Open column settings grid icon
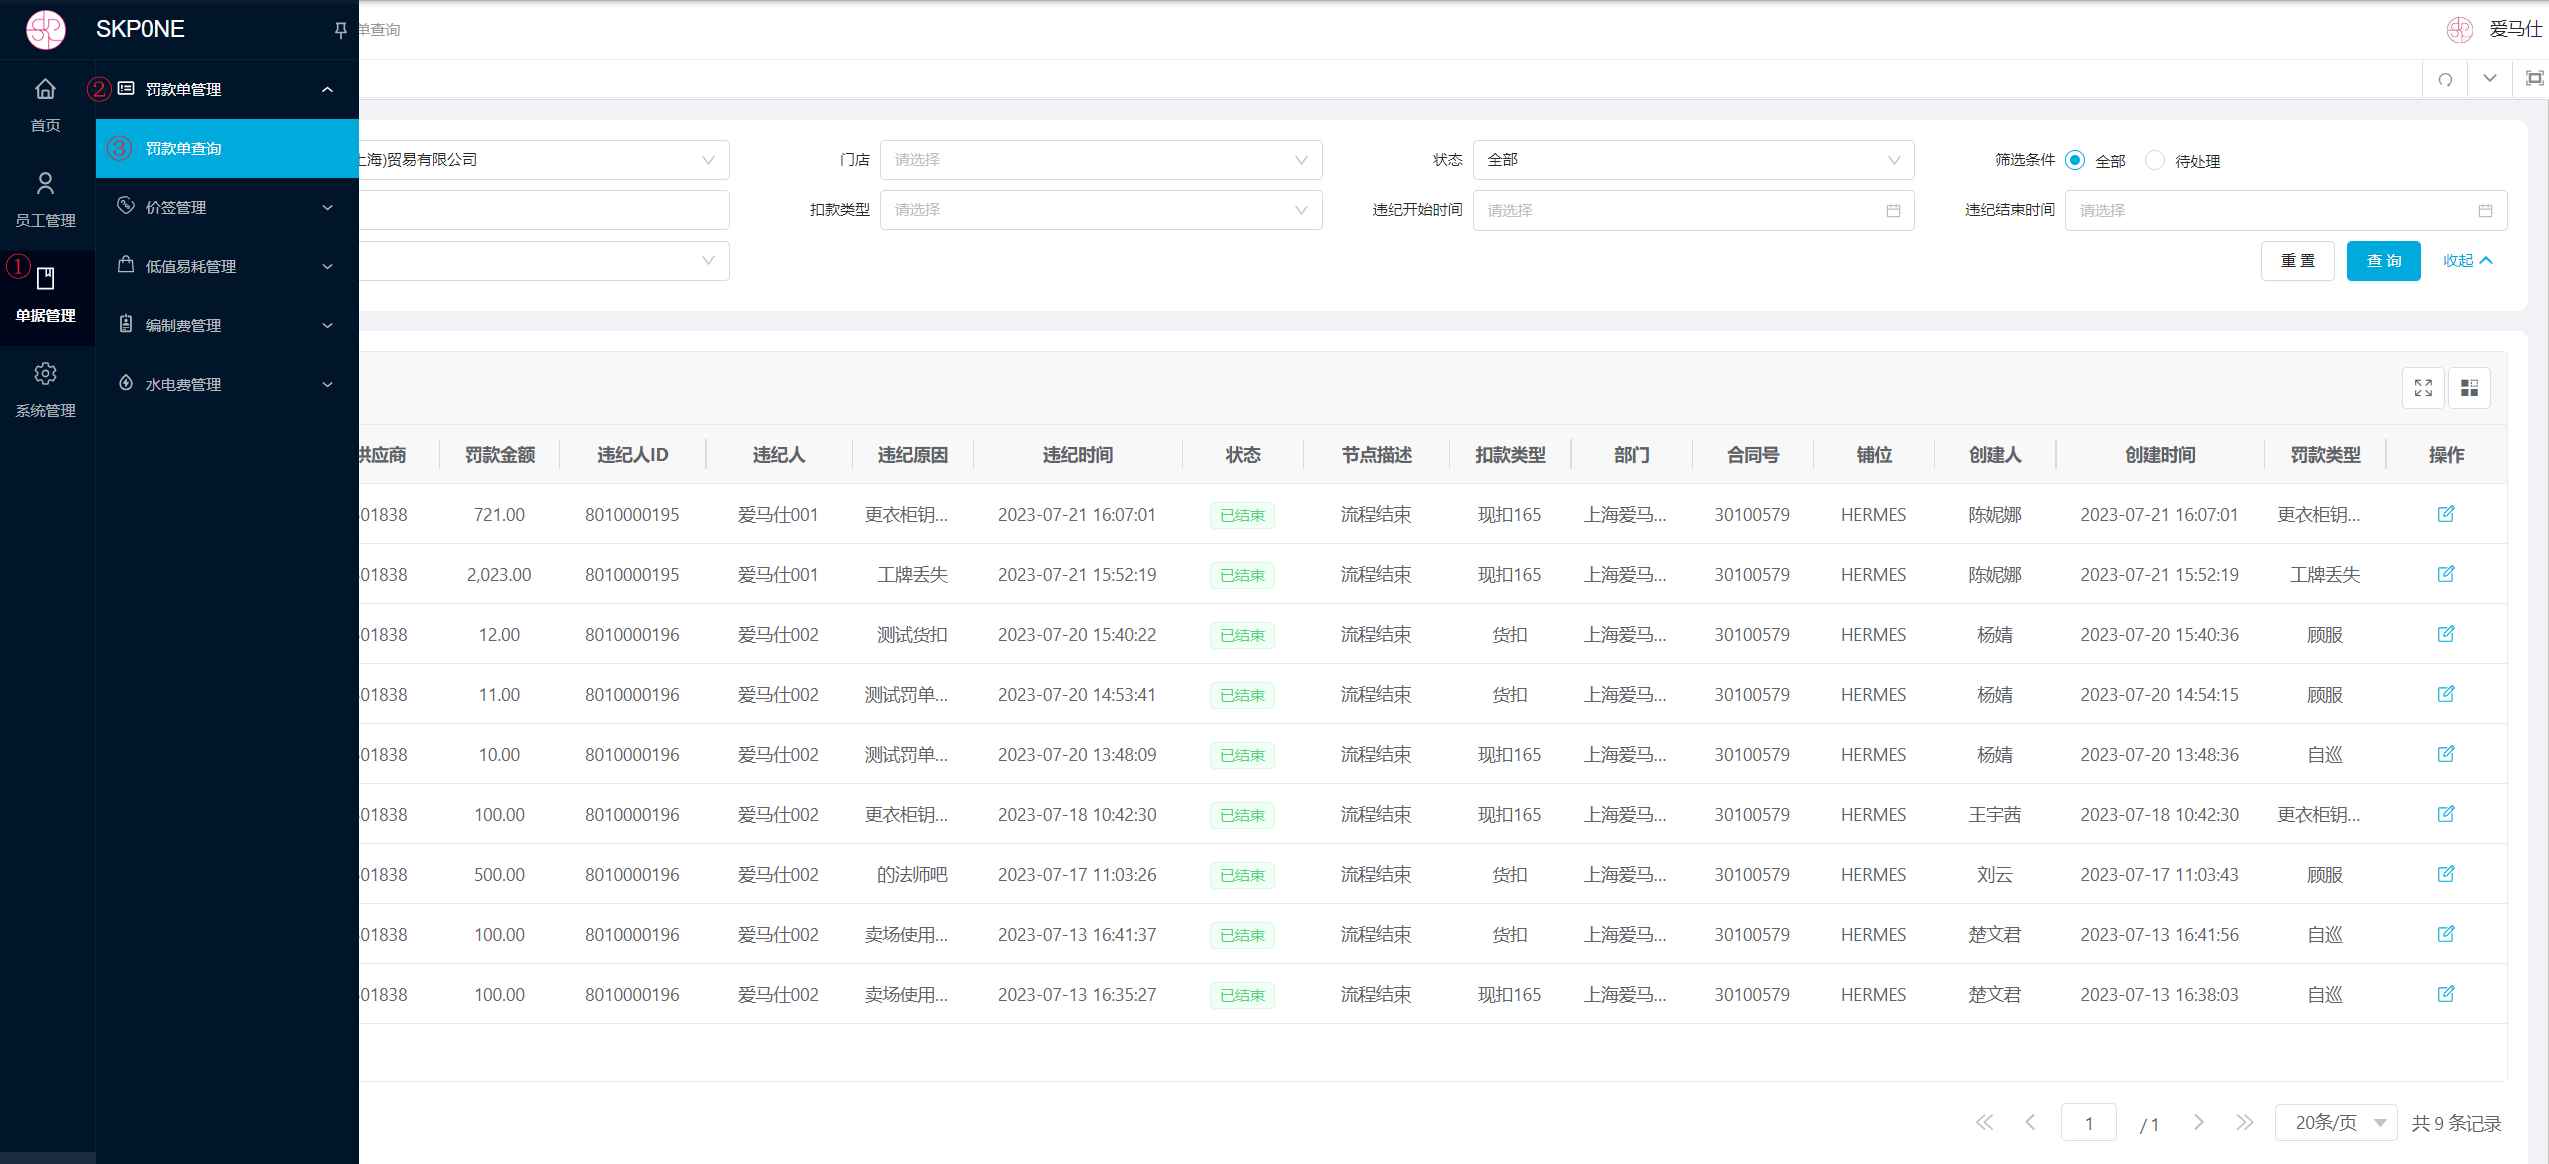The image size is (2549, 1164). pos(2469,387)
